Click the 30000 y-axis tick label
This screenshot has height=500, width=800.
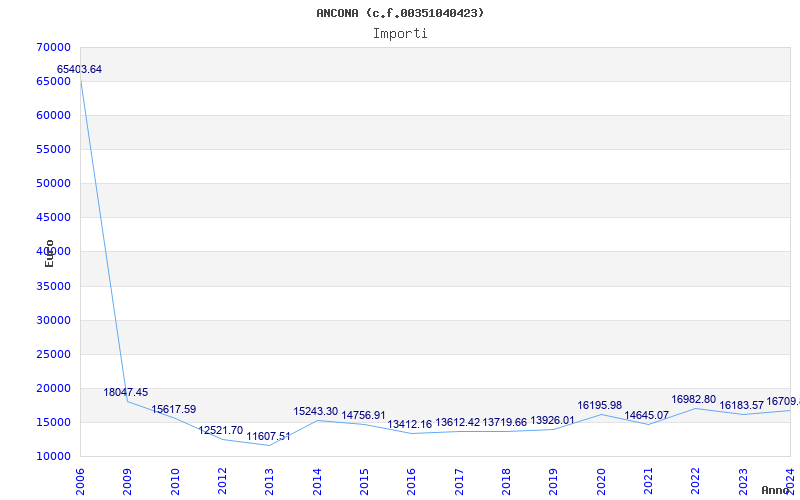54,320
